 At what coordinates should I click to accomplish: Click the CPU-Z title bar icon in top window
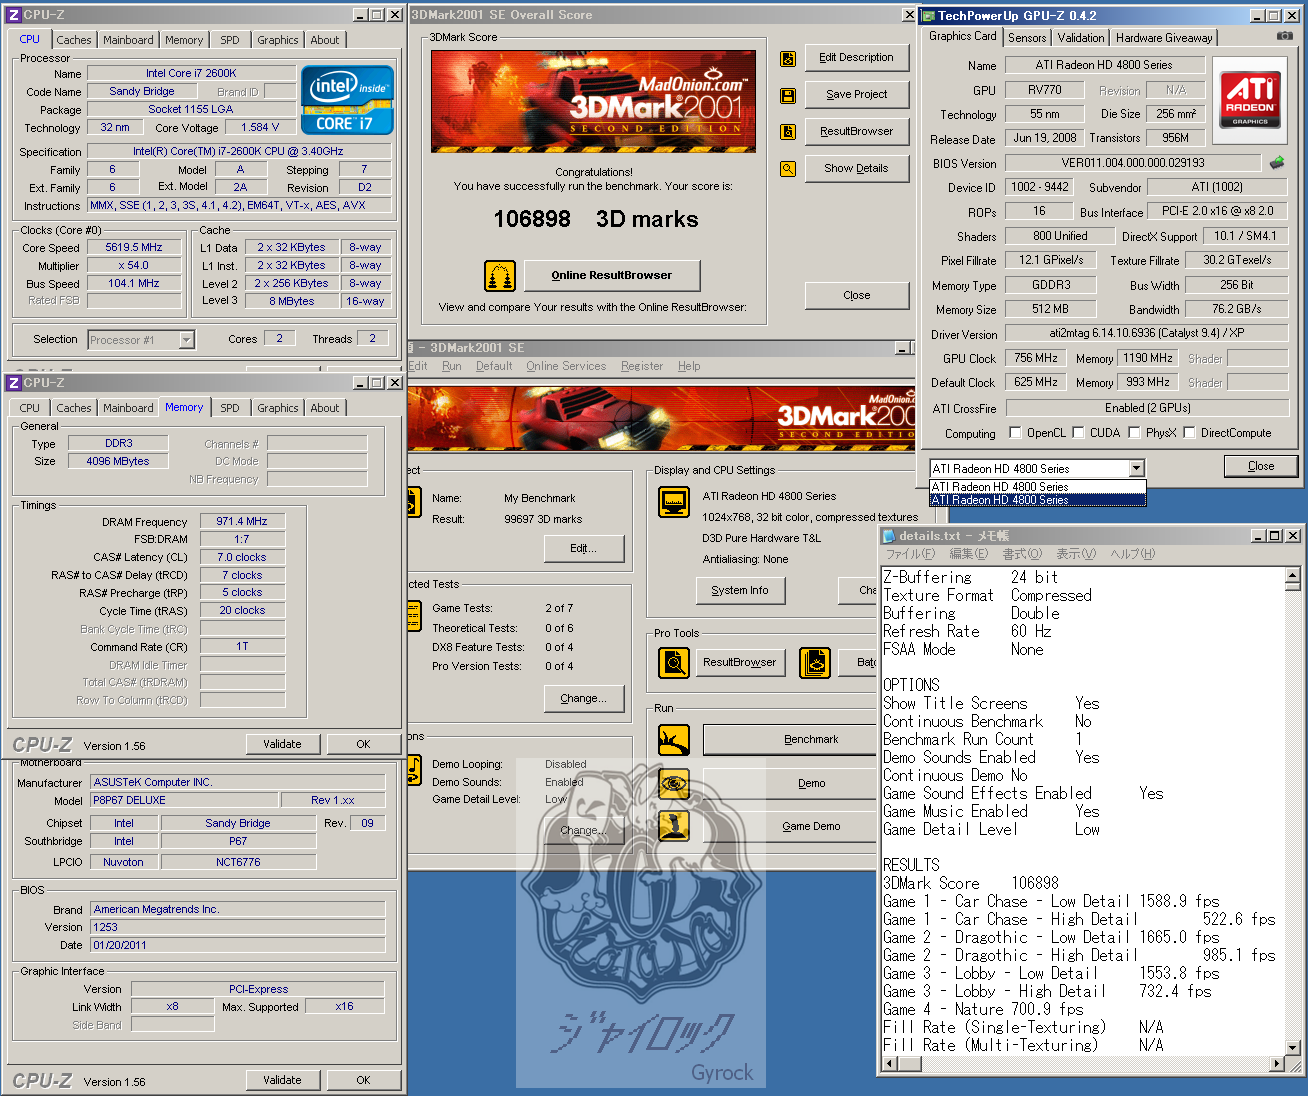point(14,15)
